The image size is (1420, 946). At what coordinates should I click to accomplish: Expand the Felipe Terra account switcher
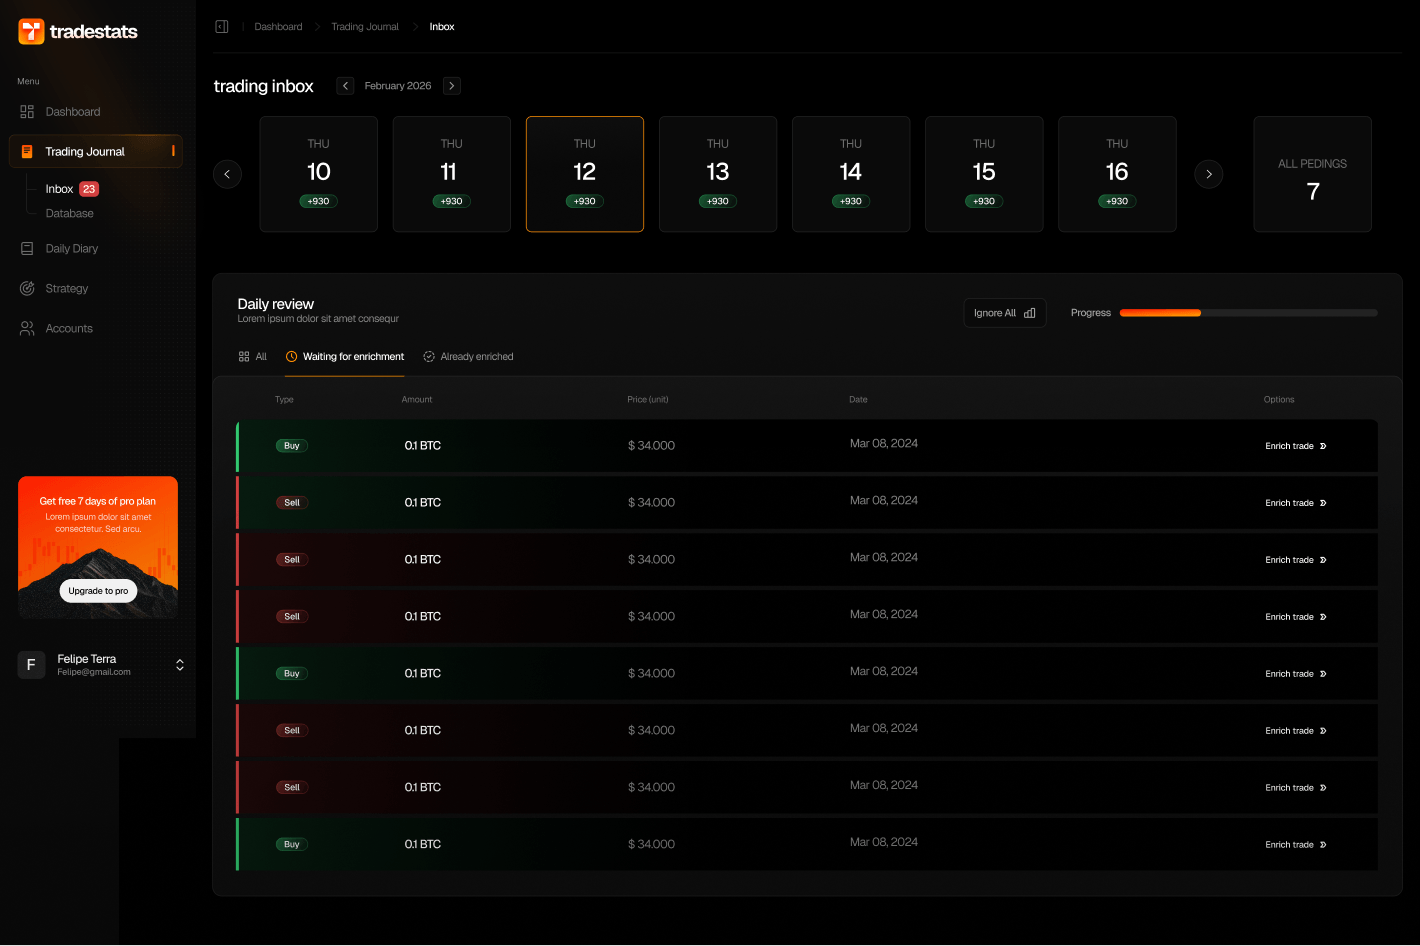coord(179,665)
